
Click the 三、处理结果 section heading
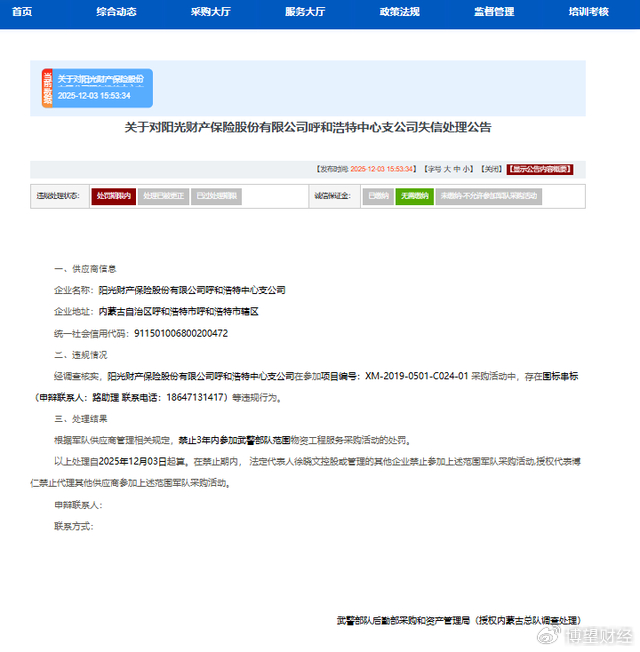[x=81, y=419]
